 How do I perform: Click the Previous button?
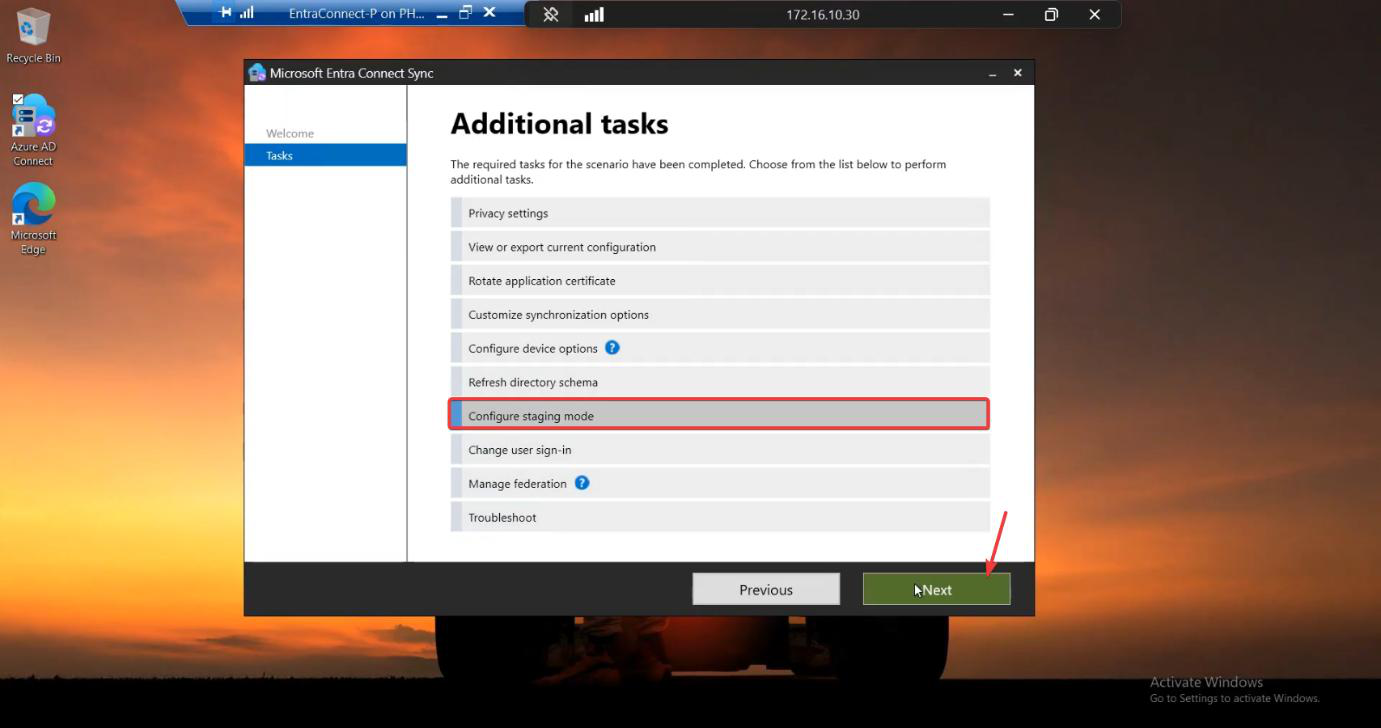click(766, 589)
